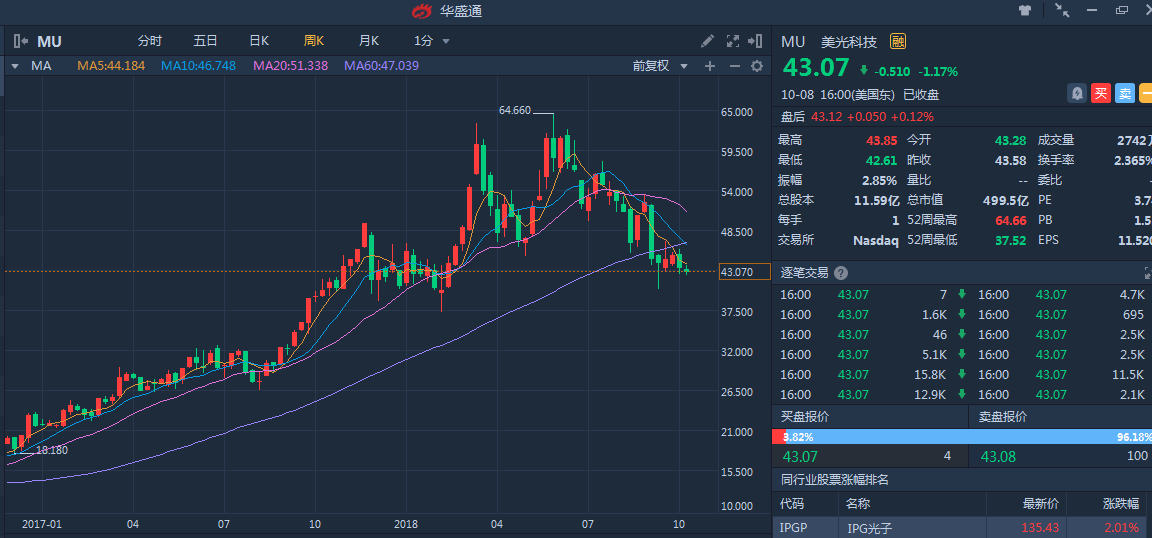Expand the MA indicator dropdown arrow
This screenshot has width=1152, height=538.
(x=15, y=66)
